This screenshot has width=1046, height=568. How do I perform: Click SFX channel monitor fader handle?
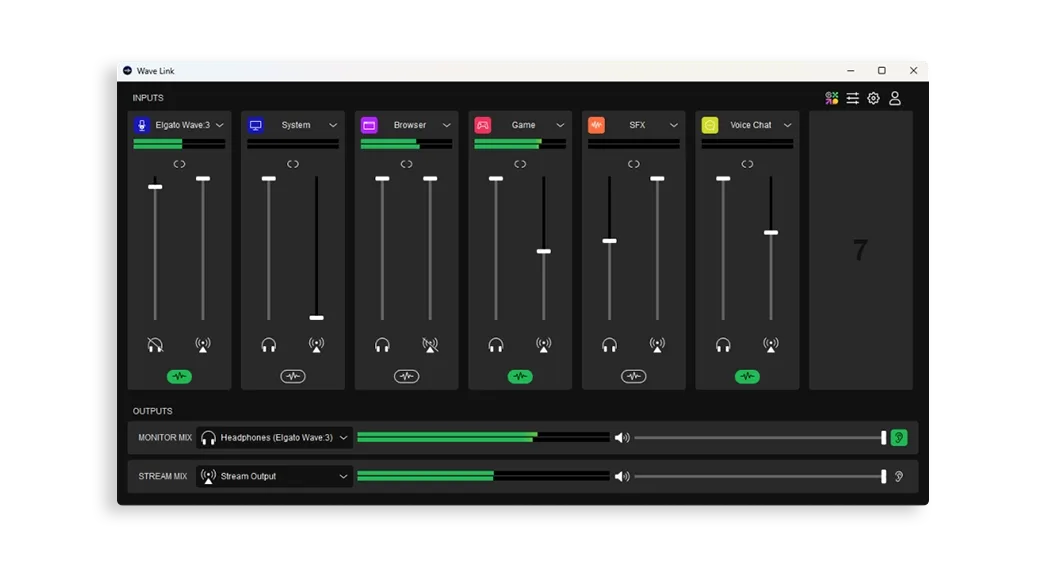610,241
